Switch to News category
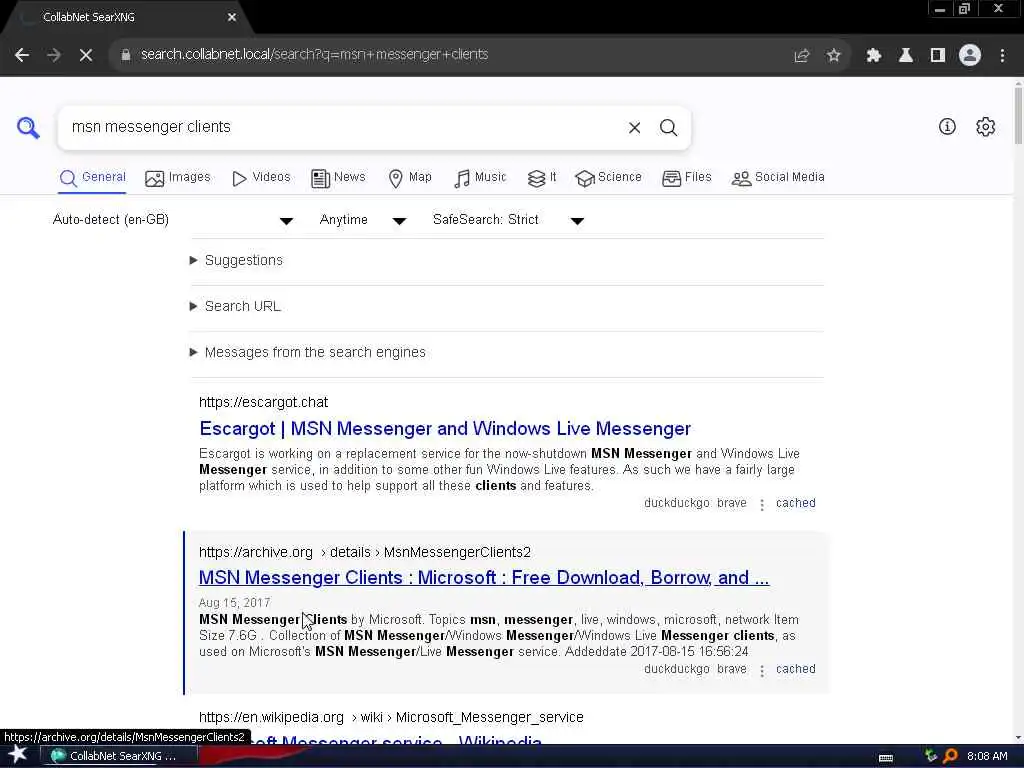 [338, 178]
